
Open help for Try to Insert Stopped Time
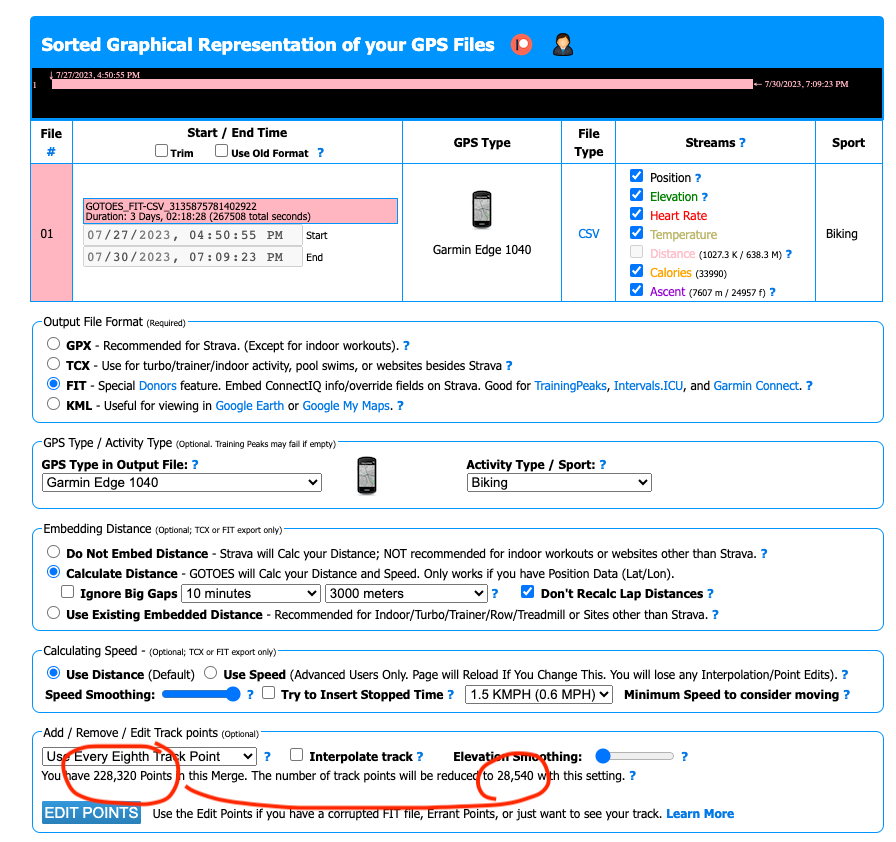pyautogui.click(x=450, y=695)
